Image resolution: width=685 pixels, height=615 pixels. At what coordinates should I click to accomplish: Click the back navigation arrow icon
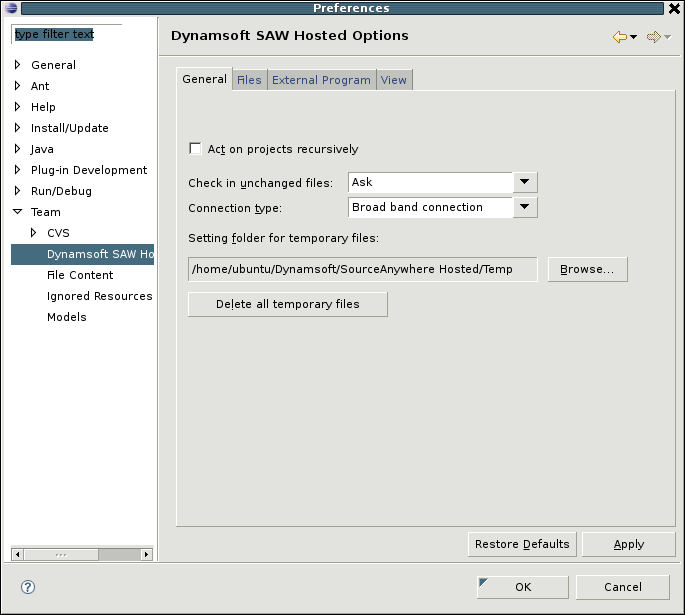(x=620, y=37)
